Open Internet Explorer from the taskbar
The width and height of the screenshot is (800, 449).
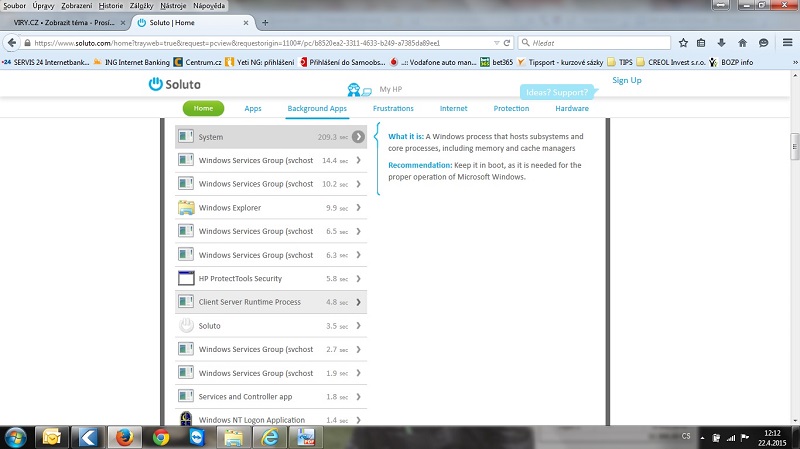click(x=270, y=437)
